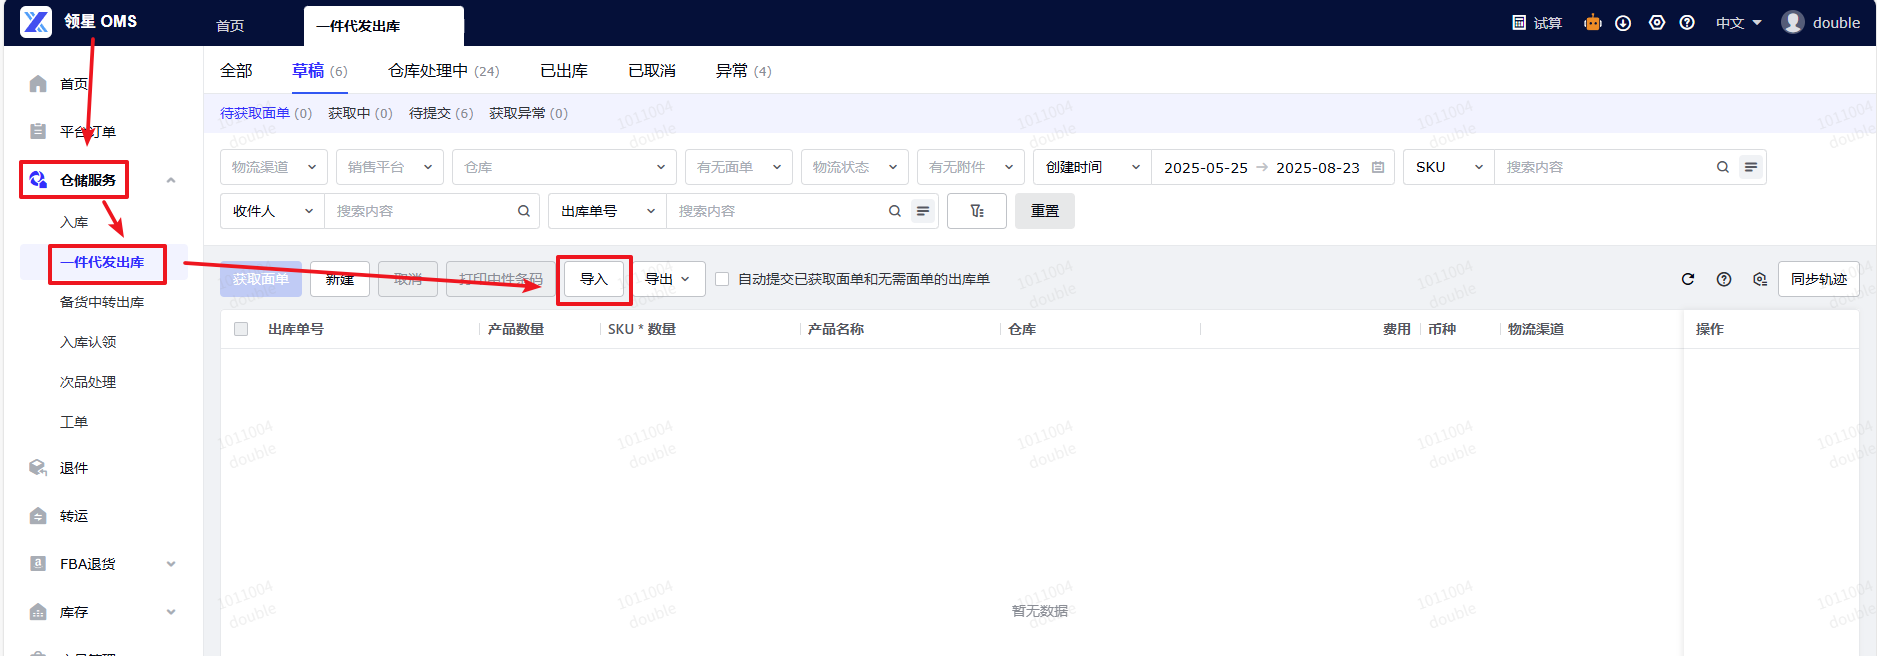Select the 获取异常 sub-filter
This screenshot has height=656, width=1877.
(x=528, y=113)
